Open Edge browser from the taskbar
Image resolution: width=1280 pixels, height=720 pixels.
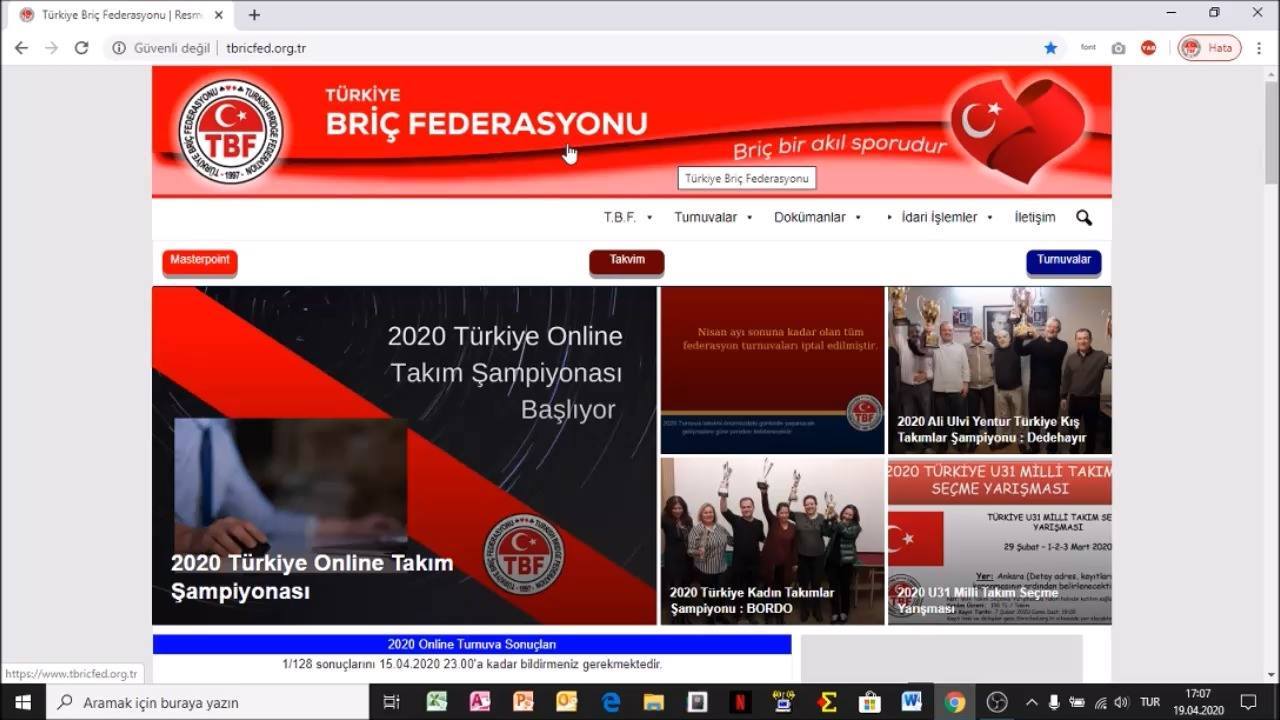point(610,702)
